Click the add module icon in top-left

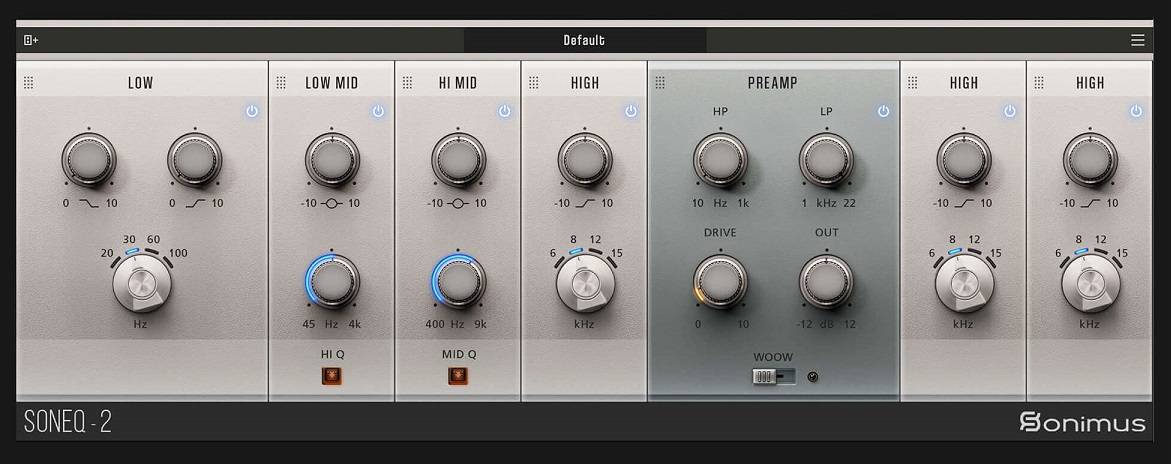point(30,40)
